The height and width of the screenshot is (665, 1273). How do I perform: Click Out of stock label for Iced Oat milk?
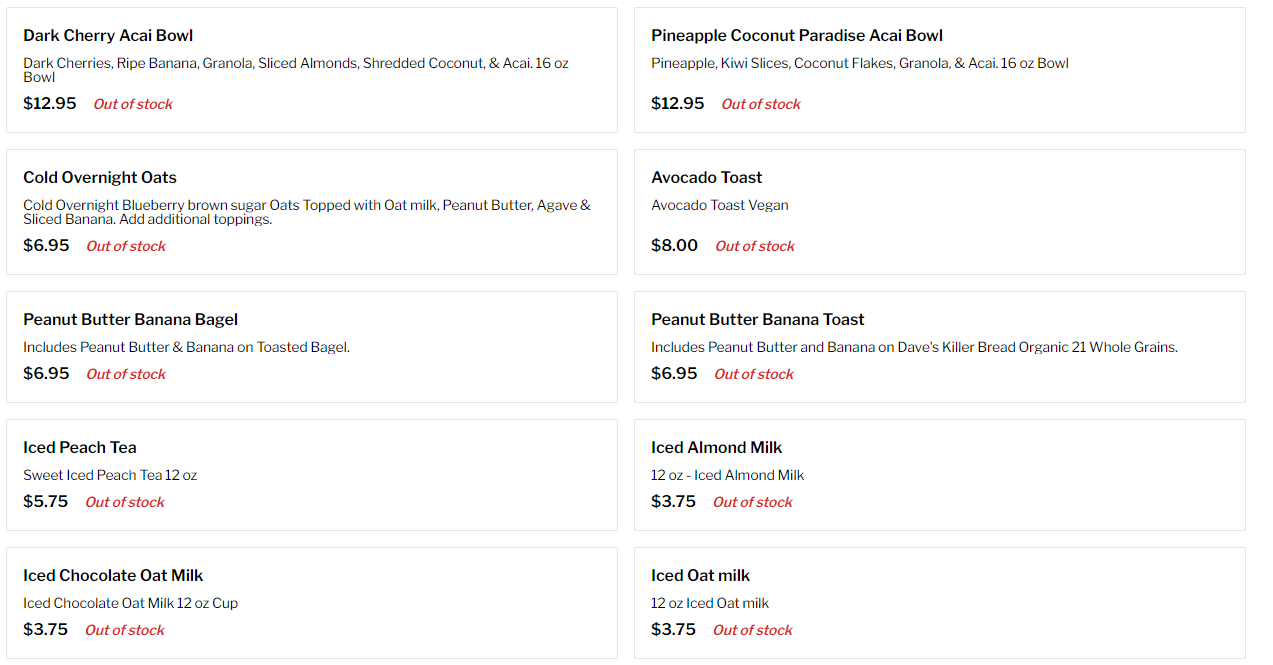point(752,630)
